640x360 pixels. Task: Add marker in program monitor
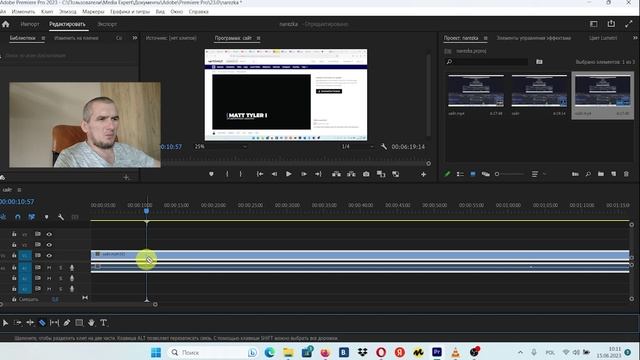211,174
